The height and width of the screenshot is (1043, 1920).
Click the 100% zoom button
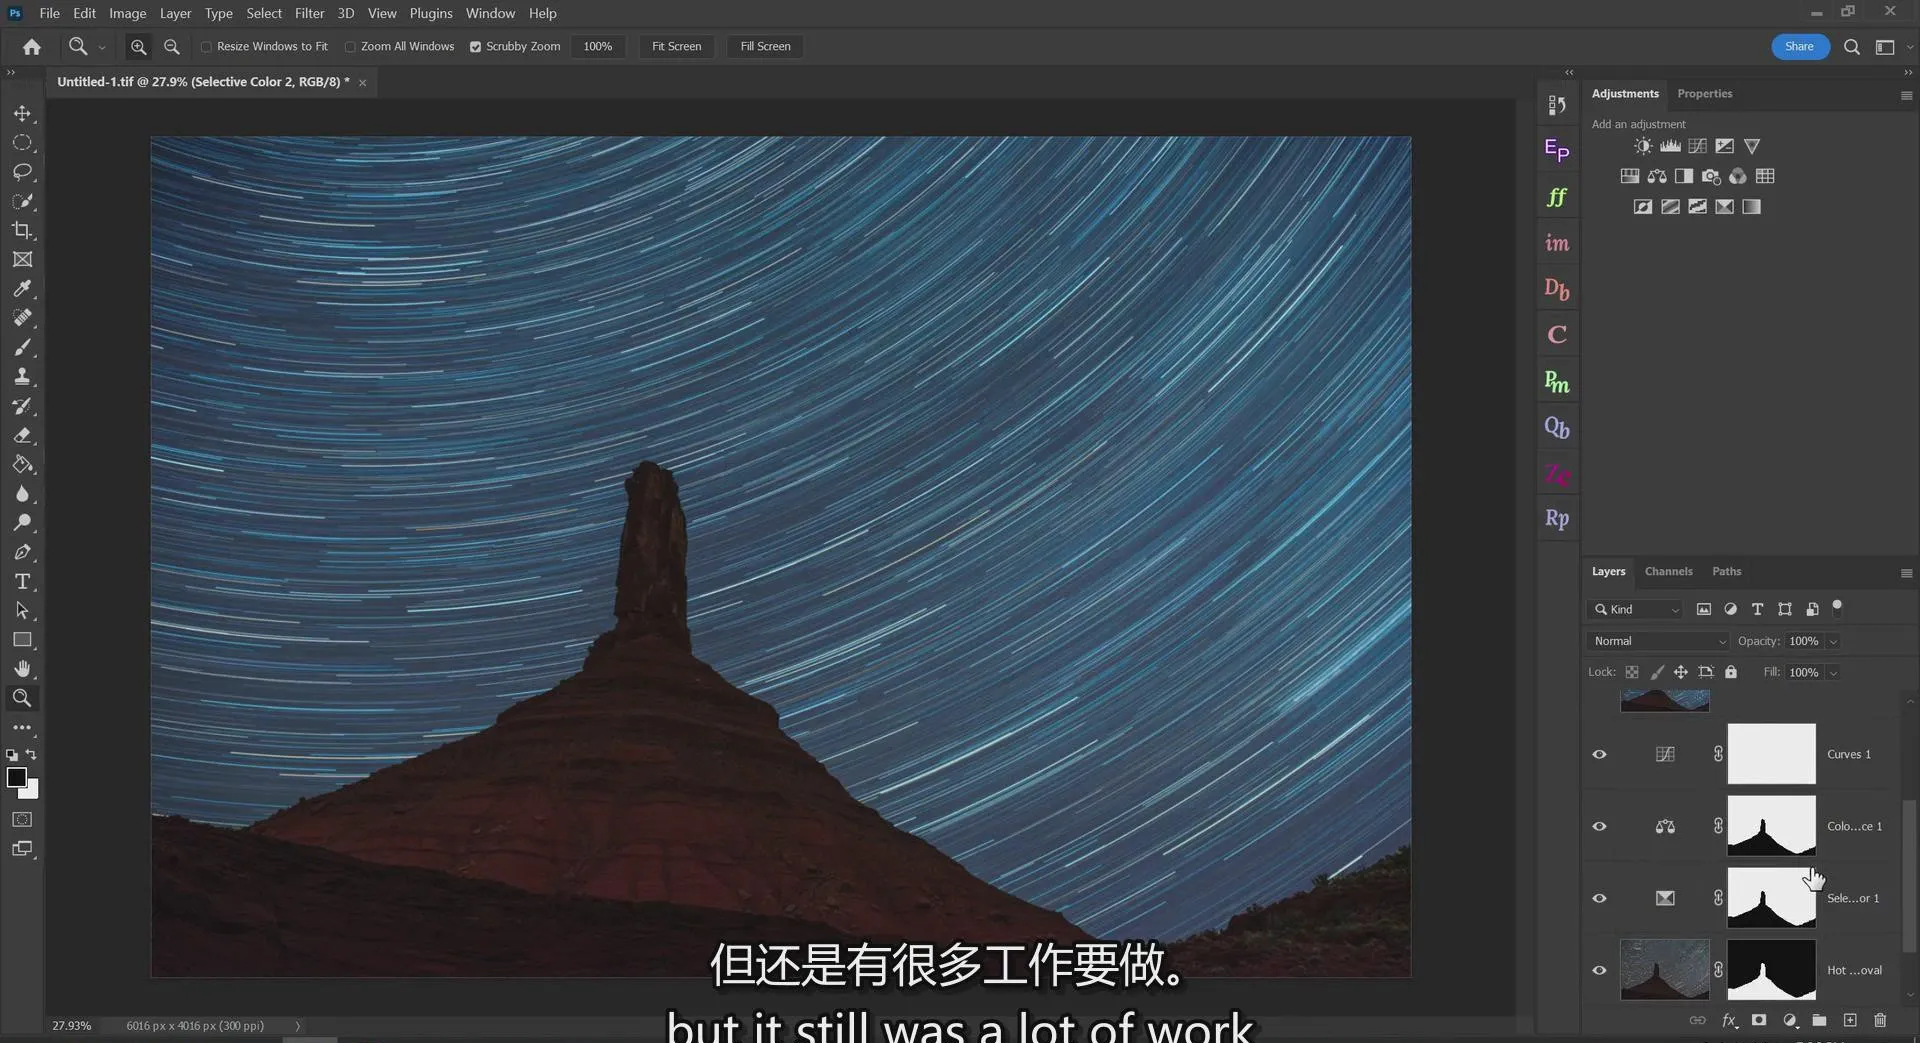597,46
